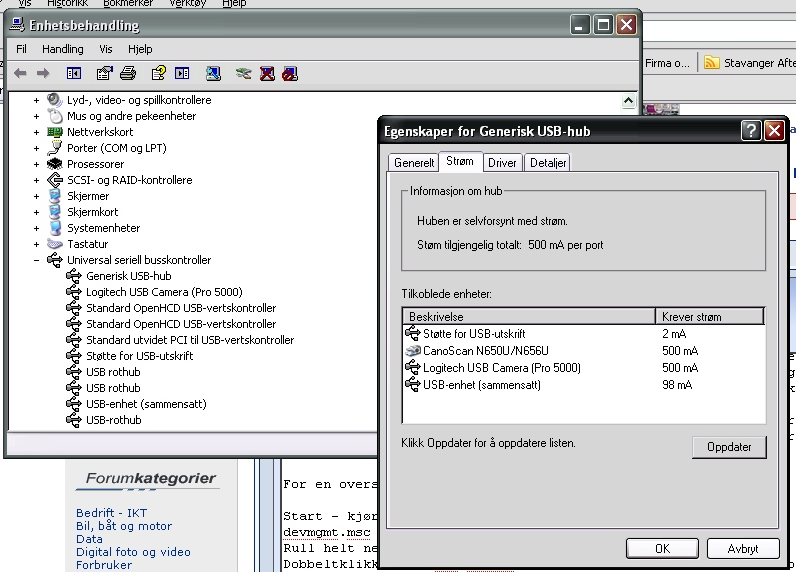Click the Update driver toolbar icon
Viewport: 796px width, 572px height.
click(x=243, y=73)
